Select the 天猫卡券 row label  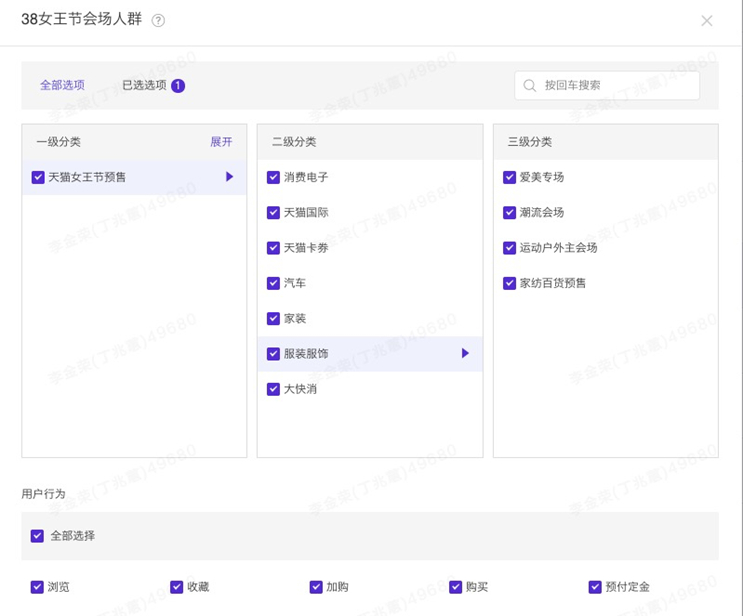(x=306, y=248)
